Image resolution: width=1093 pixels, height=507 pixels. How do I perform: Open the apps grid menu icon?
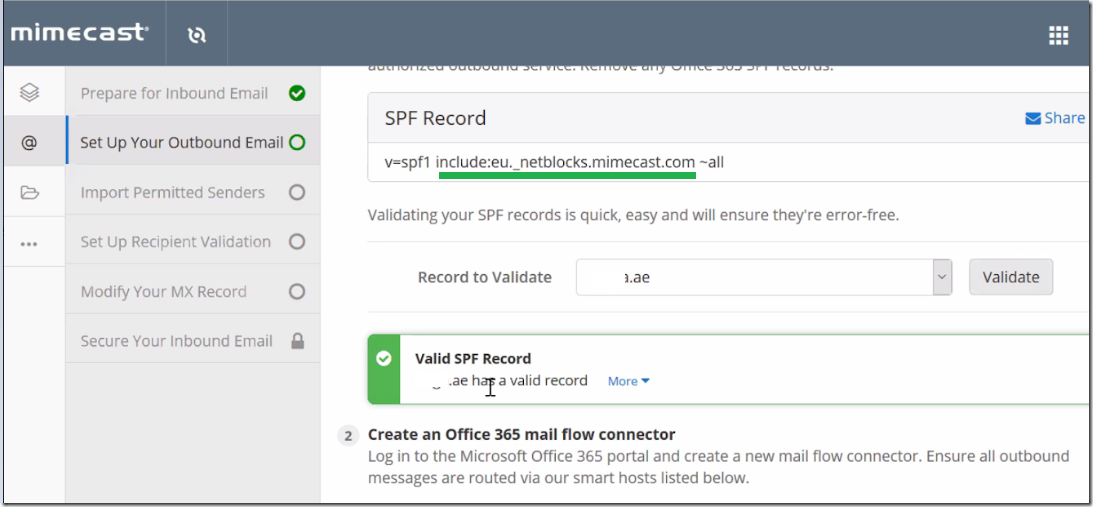pos(1058,36)
